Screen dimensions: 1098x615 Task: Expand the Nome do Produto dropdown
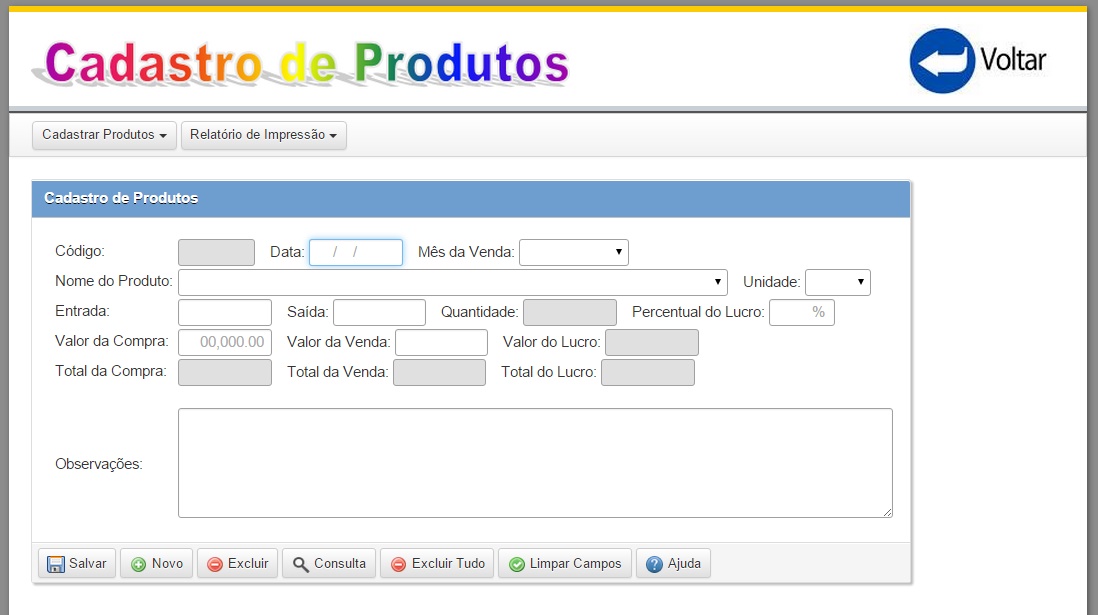453,282
